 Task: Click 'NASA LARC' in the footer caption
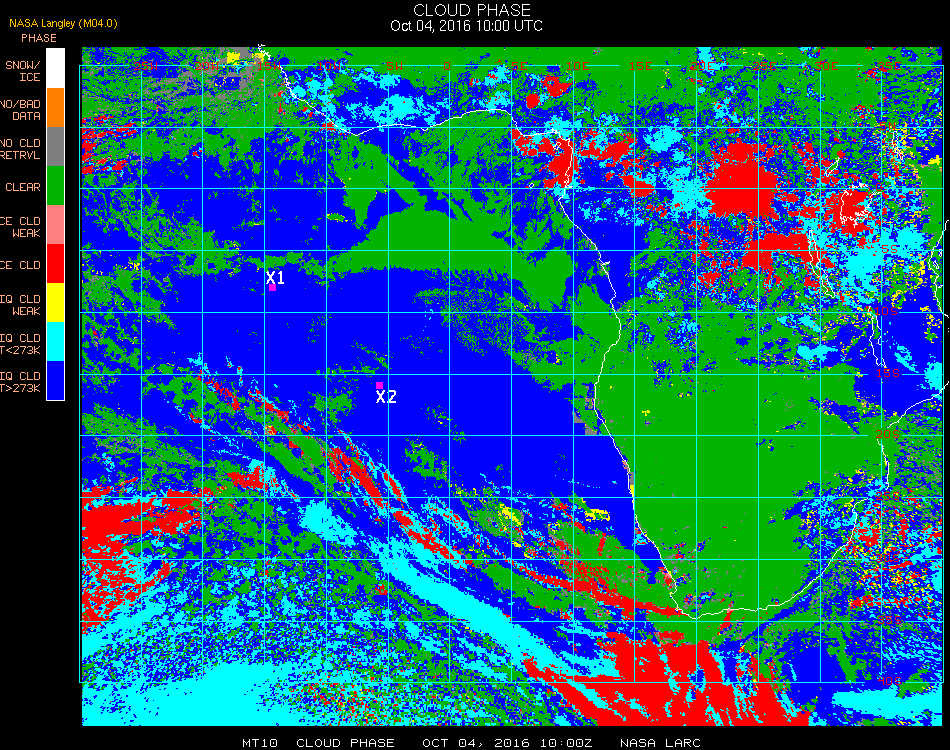660,743
